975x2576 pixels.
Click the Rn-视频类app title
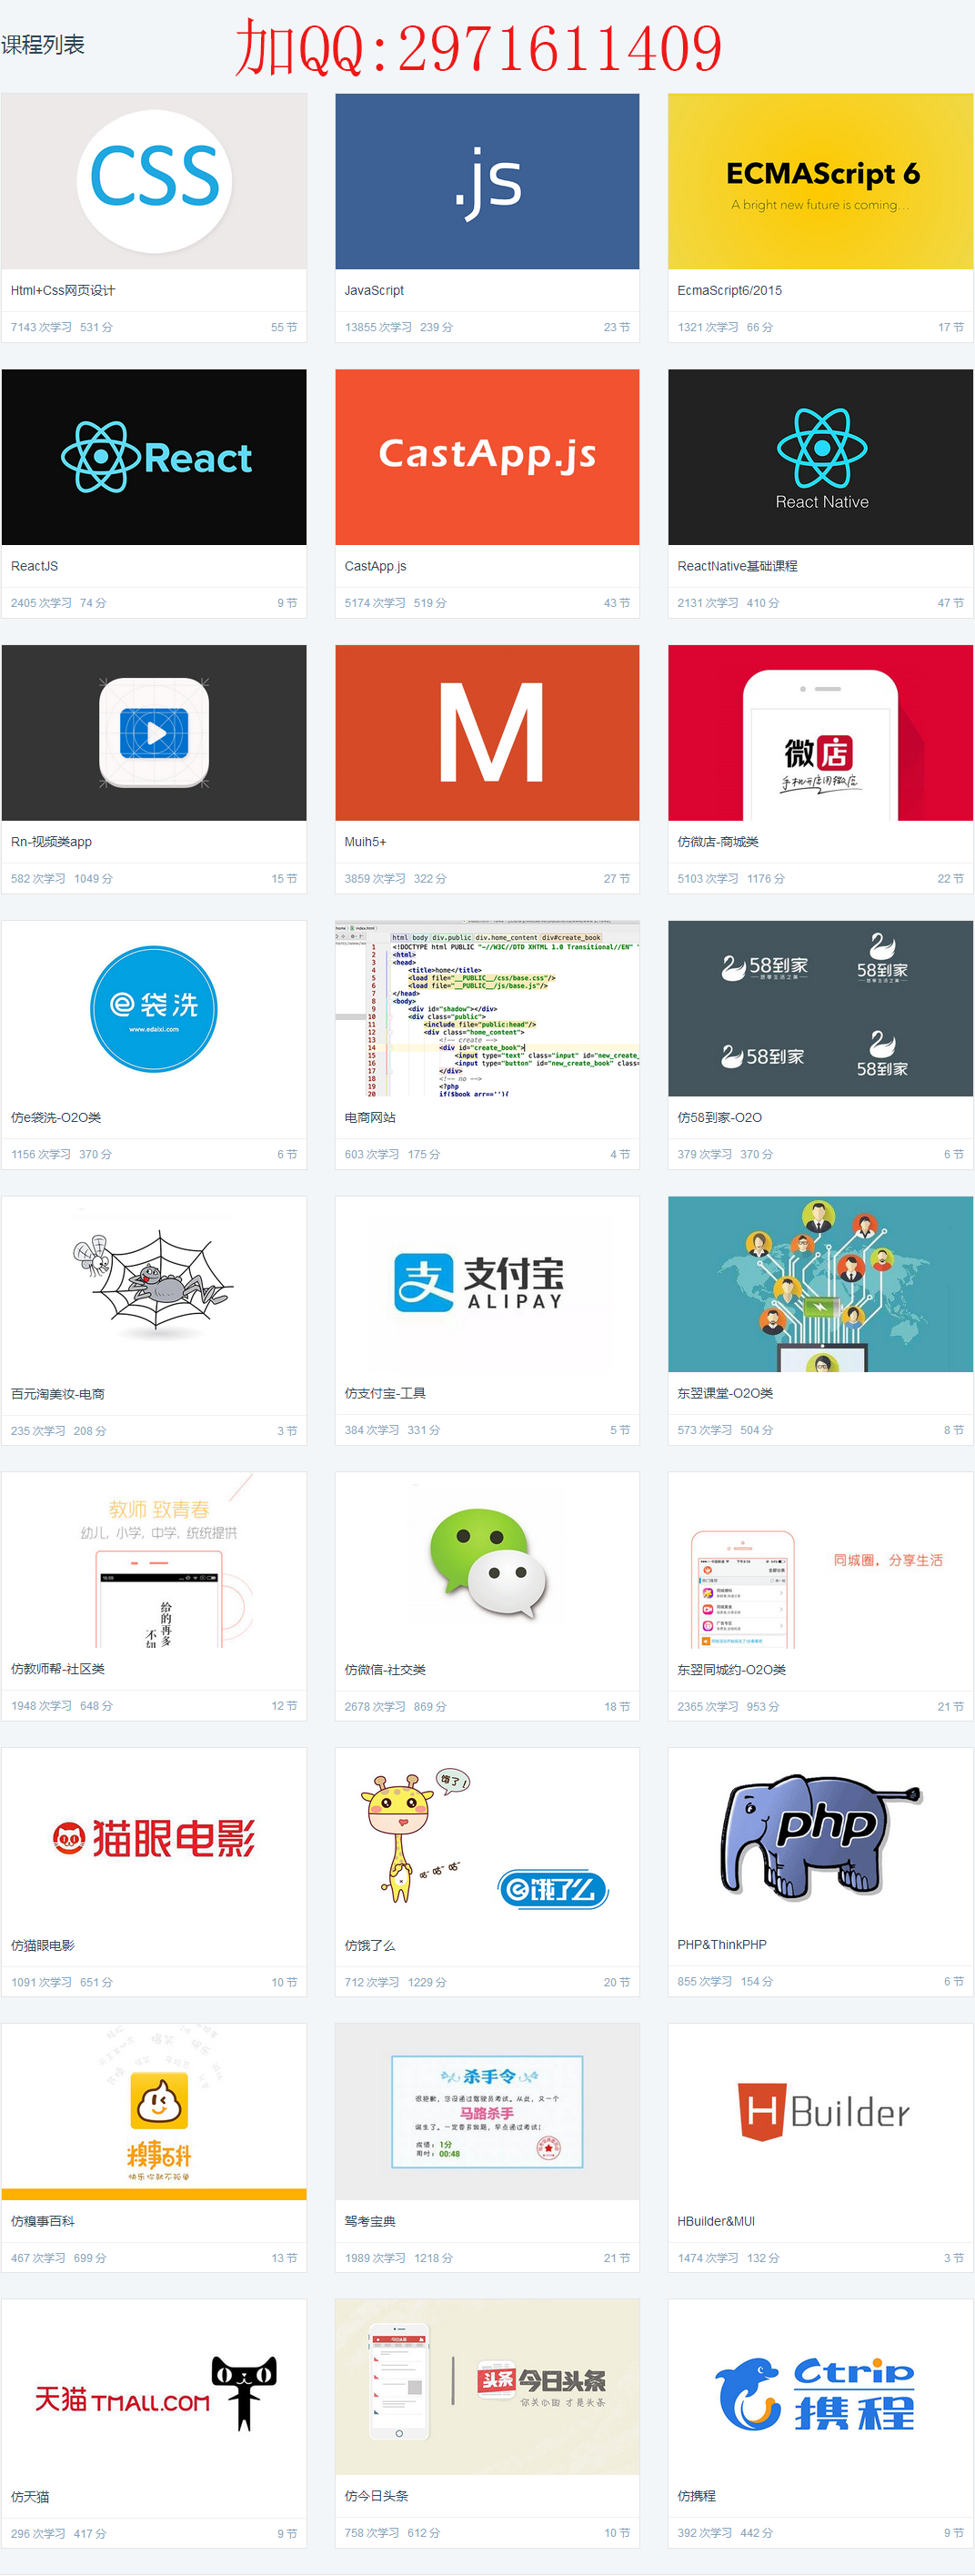click(x=51, y=842)
